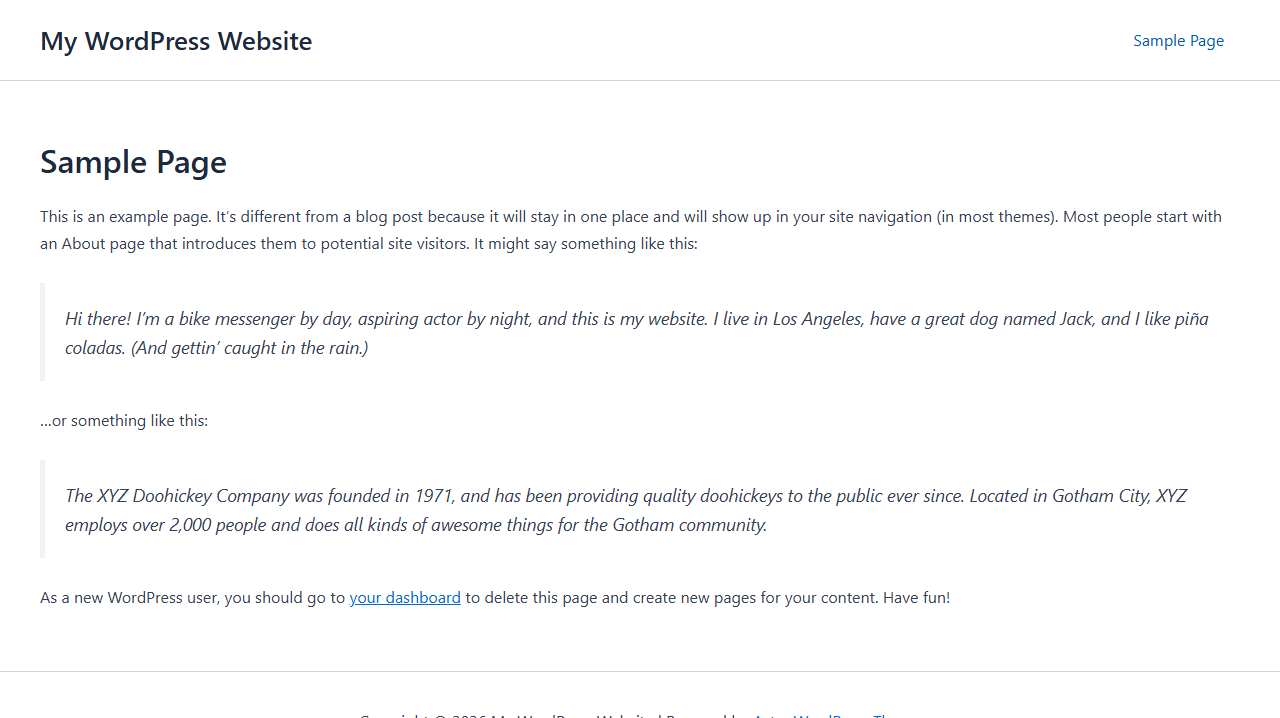1280x718 pixels.
Task: Click the "Have fun!" text
Action: pos(916,597)
